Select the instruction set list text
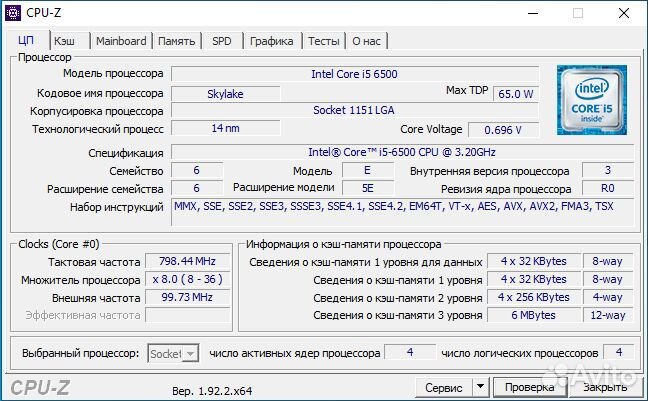This screenshot has height=401, width=648. pyautogui.click(x=393, y=206)
